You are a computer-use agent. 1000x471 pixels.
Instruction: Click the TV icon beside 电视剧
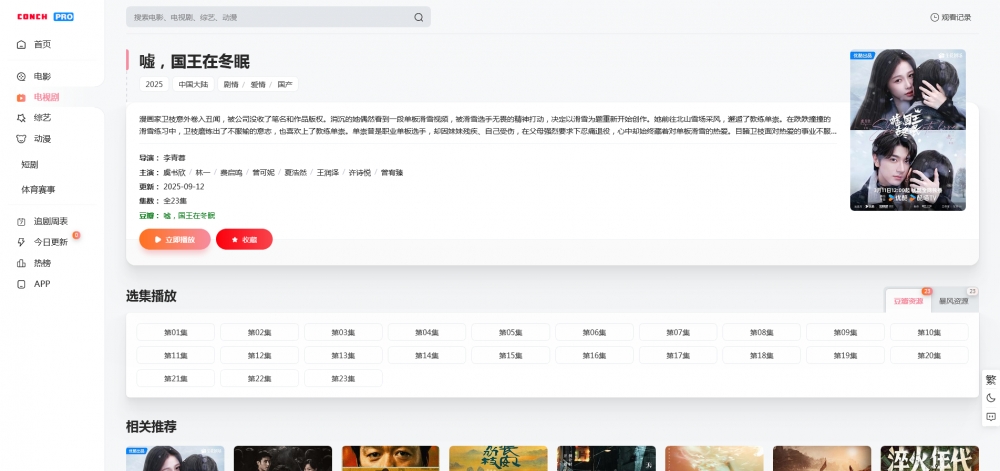coord(22,98)
